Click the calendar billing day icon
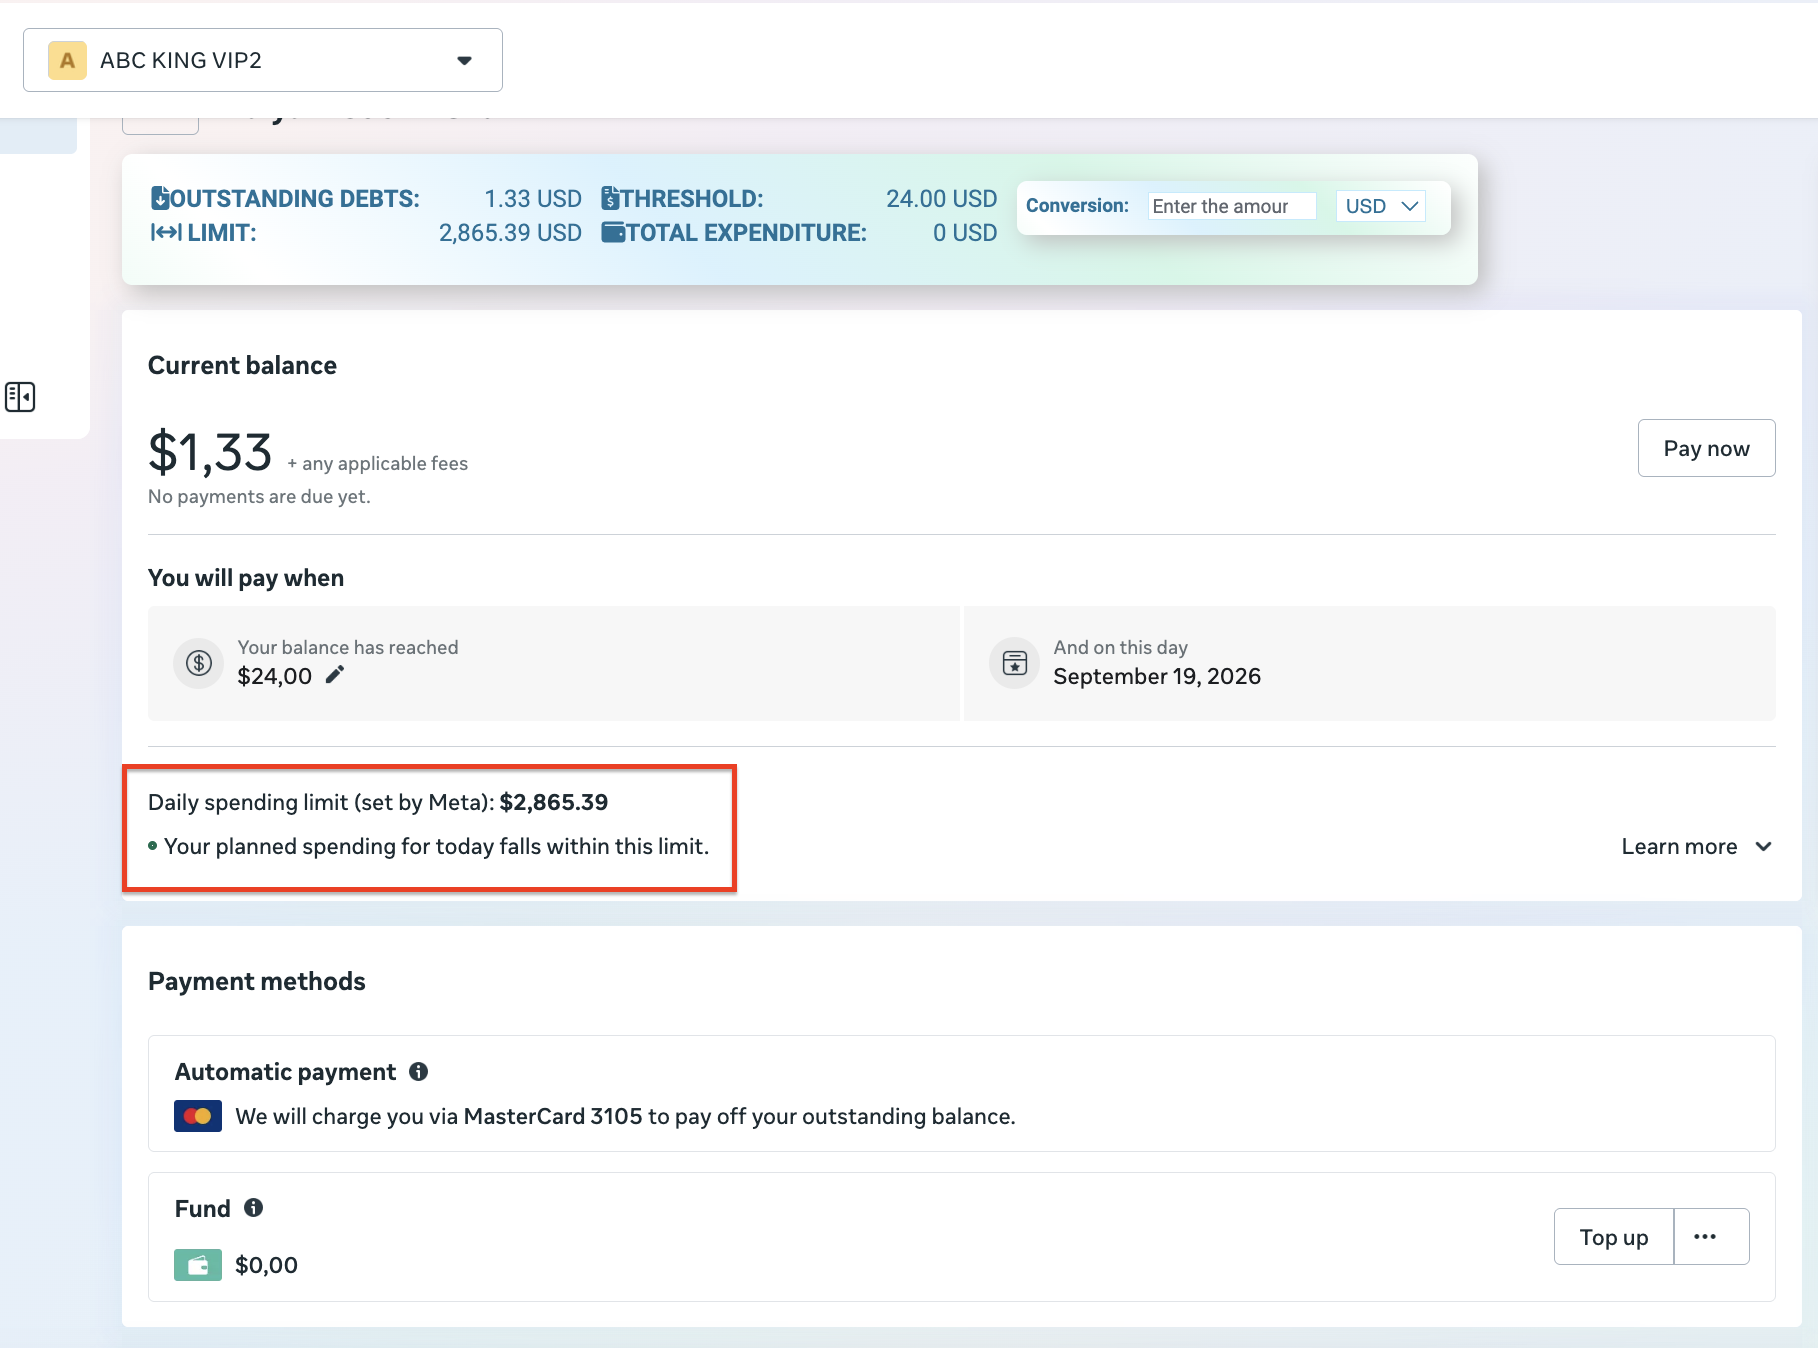This screenshot has width=1818, height=1348. pyautogui.click(x=1015, y=663)
